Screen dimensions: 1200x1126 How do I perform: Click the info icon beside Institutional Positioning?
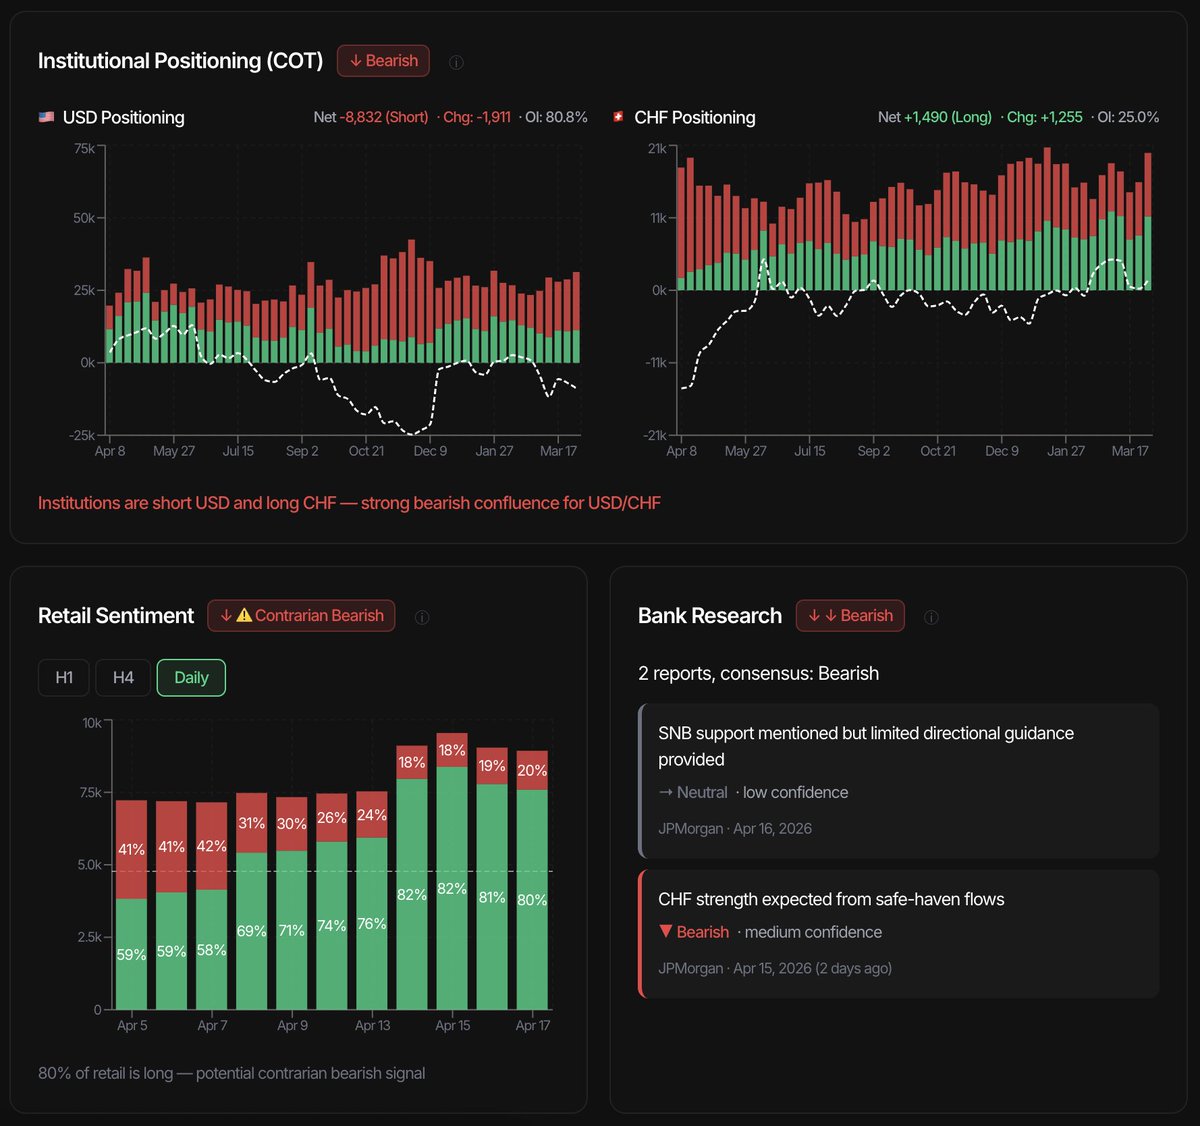(456, 62)
